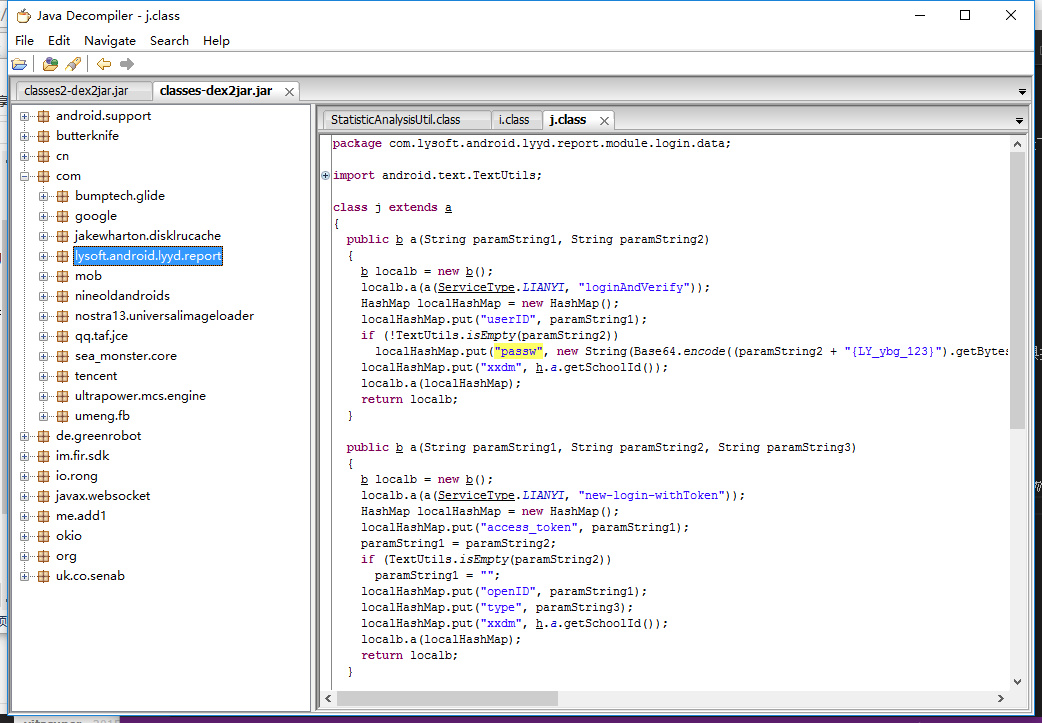
Task: Expand the folded import section in code
Action: (326, 176)
